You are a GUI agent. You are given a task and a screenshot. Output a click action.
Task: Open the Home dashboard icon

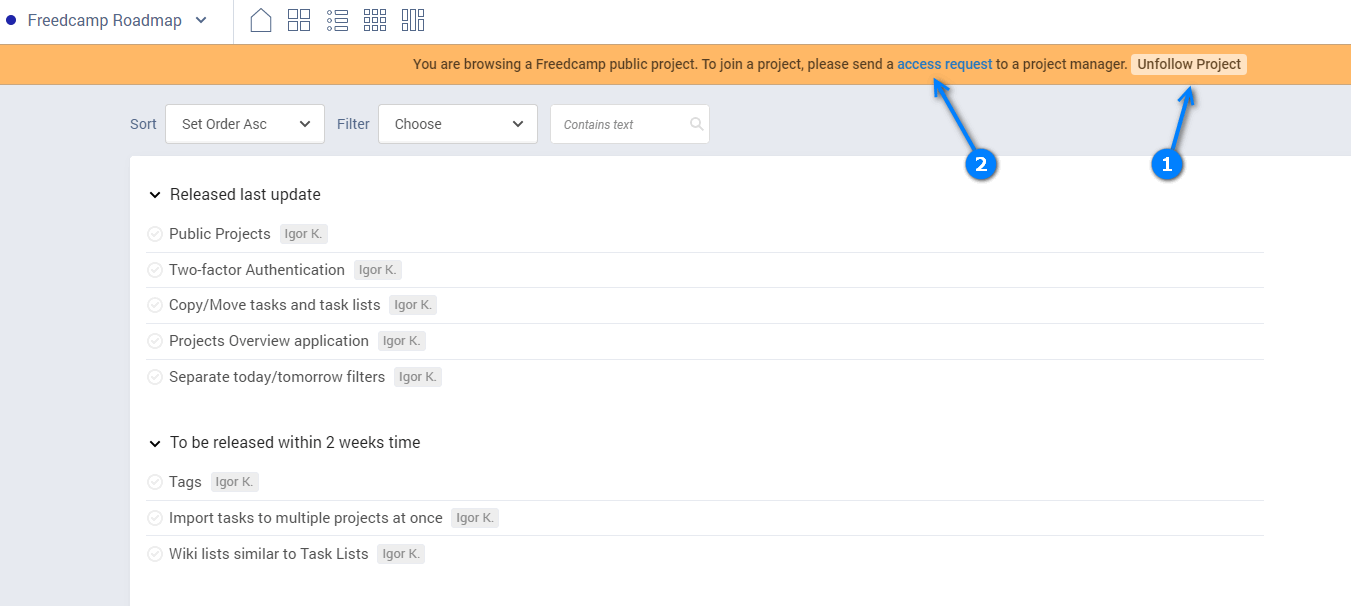point(261,20)
